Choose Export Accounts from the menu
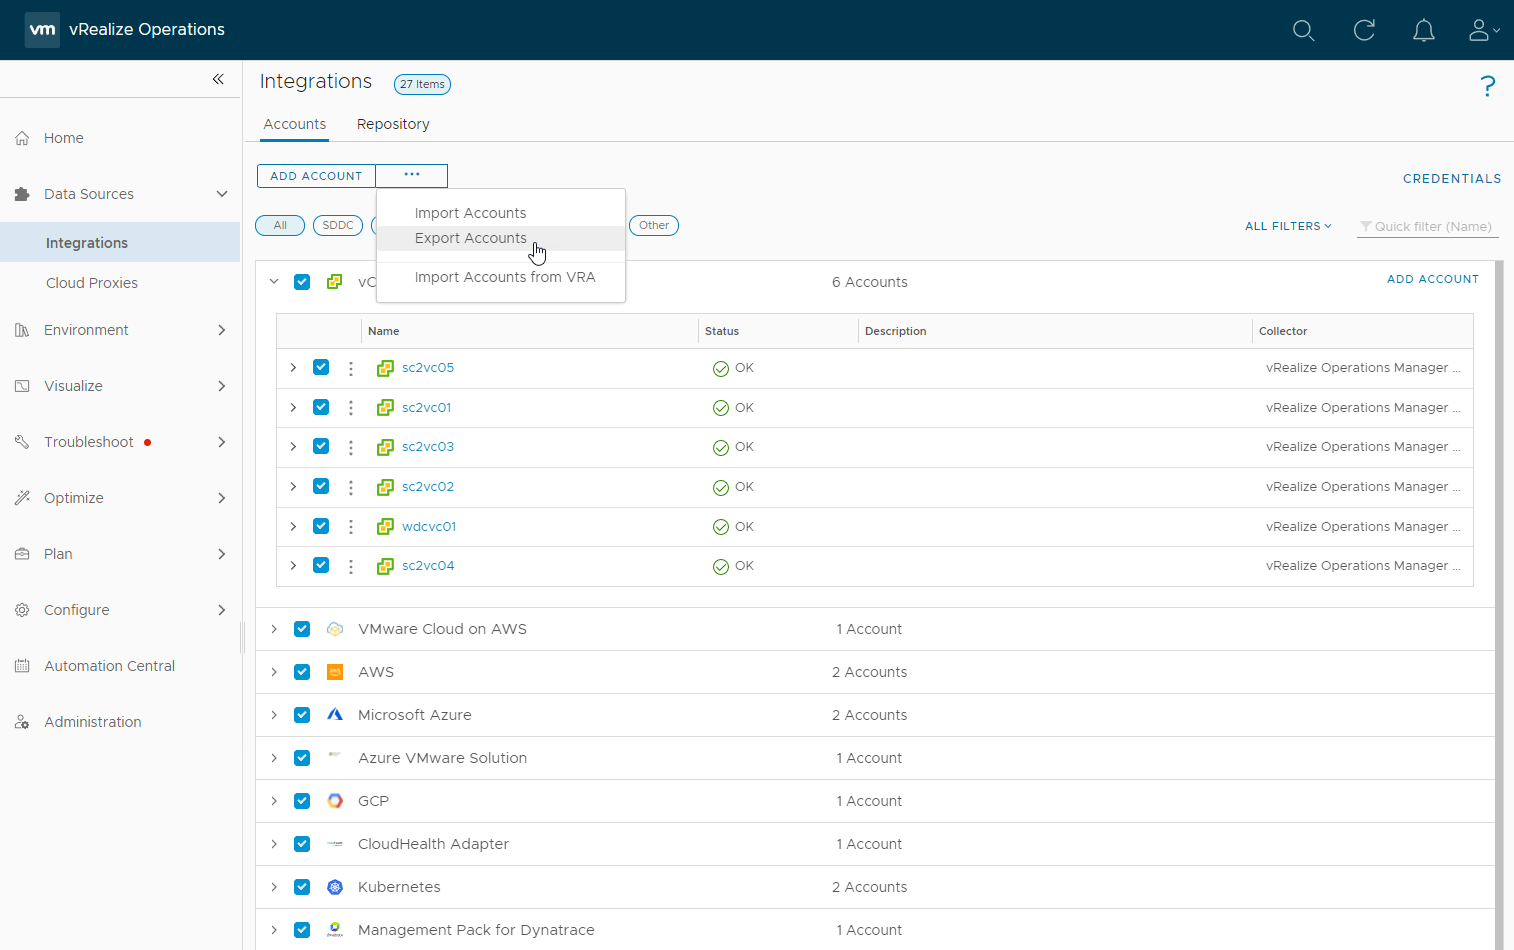Image resolution: width=1514 pixels, height=950 pixels. pos(470,238)
